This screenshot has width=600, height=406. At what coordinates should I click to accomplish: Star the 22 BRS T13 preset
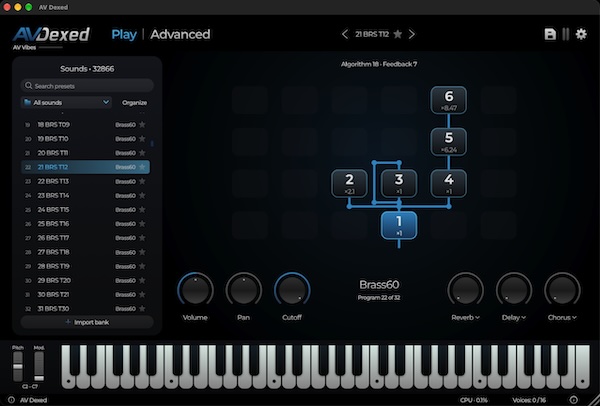tap(142, 181)
